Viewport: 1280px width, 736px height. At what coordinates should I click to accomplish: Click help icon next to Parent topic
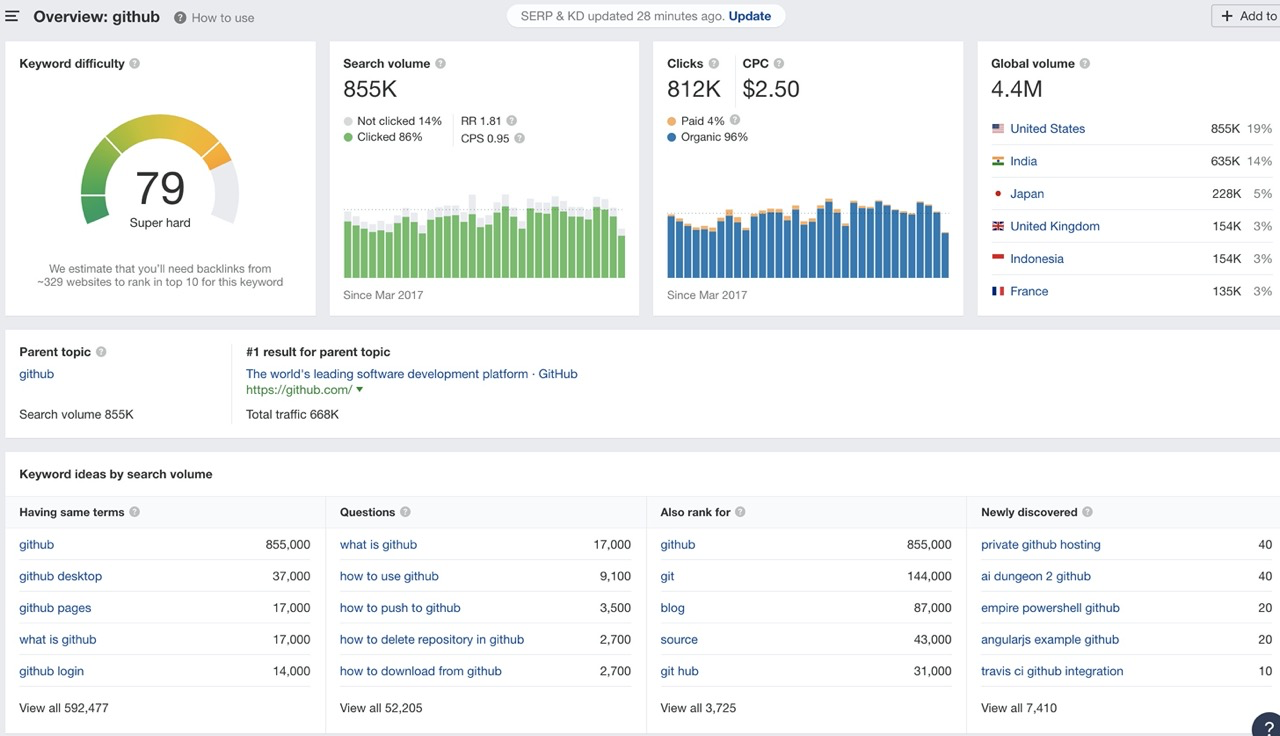click(101, 352)
